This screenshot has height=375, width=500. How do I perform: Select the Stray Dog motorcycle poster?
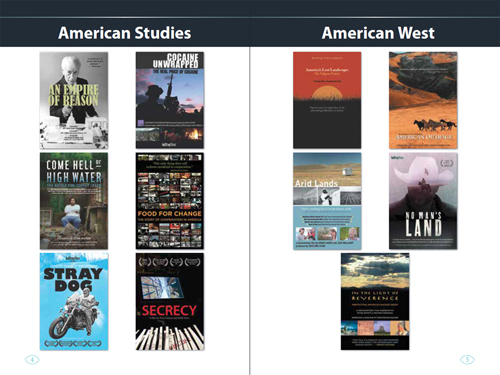click(x=74, y=302)
